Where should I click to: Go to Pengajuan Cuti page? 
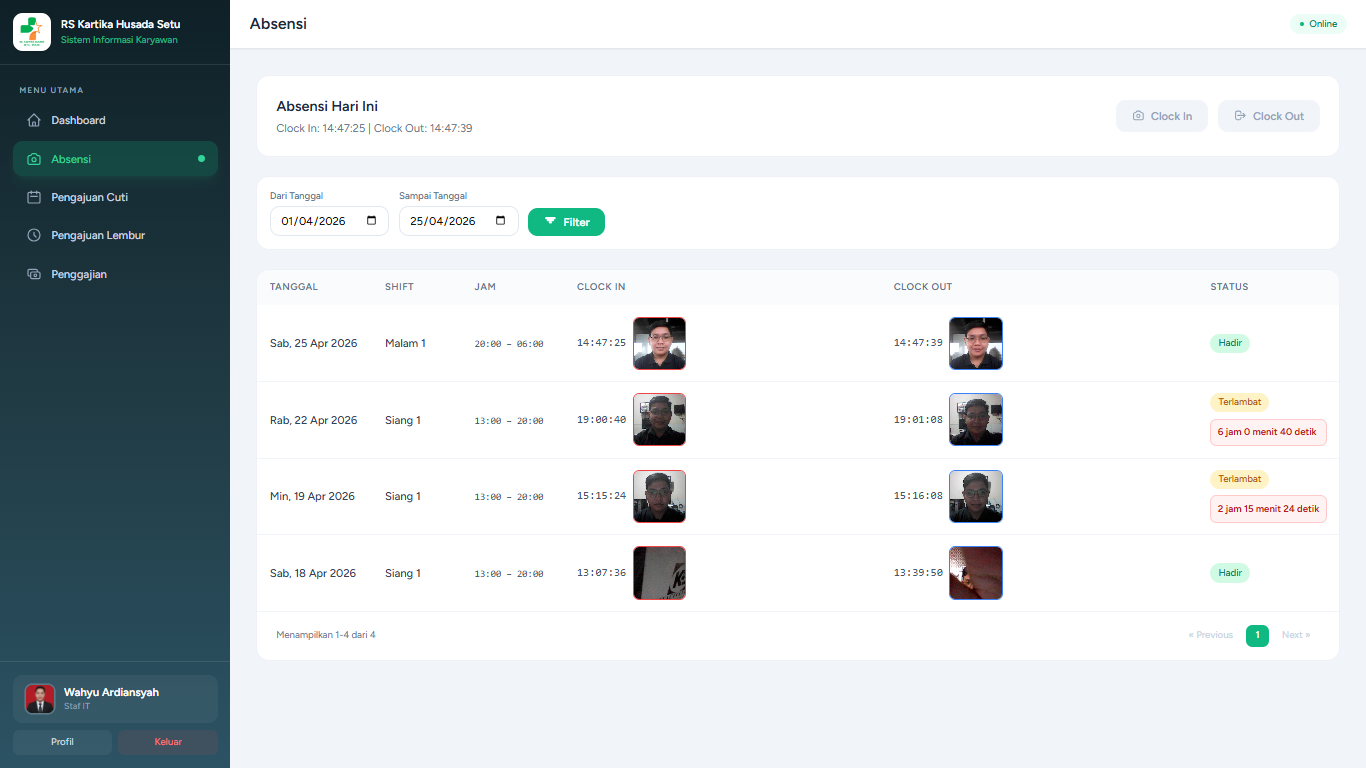pos(115,197)
